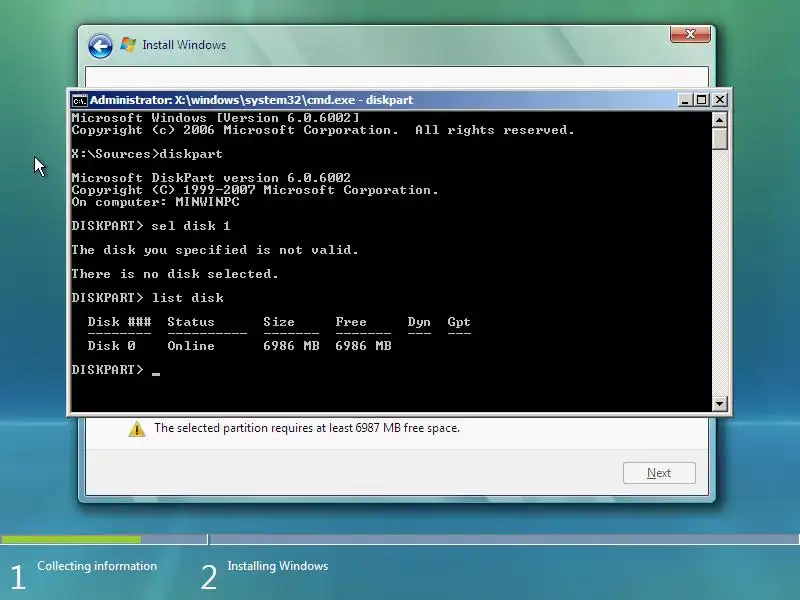Click the 'Free' column header

pyautogui.click(x=351, y=322)
